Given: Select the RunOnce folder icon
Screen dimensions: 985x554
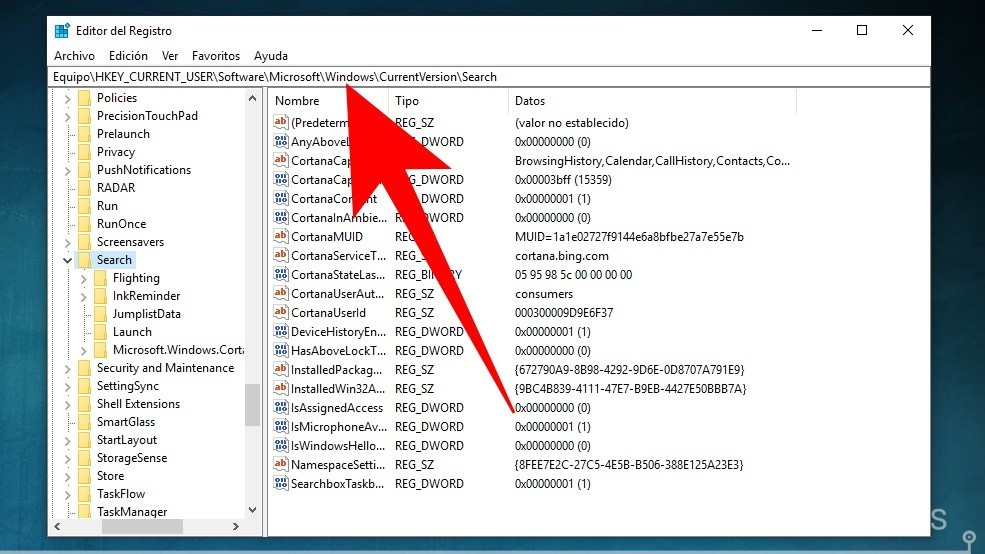Looking at the screenshot, I should [x=84, y=224].
